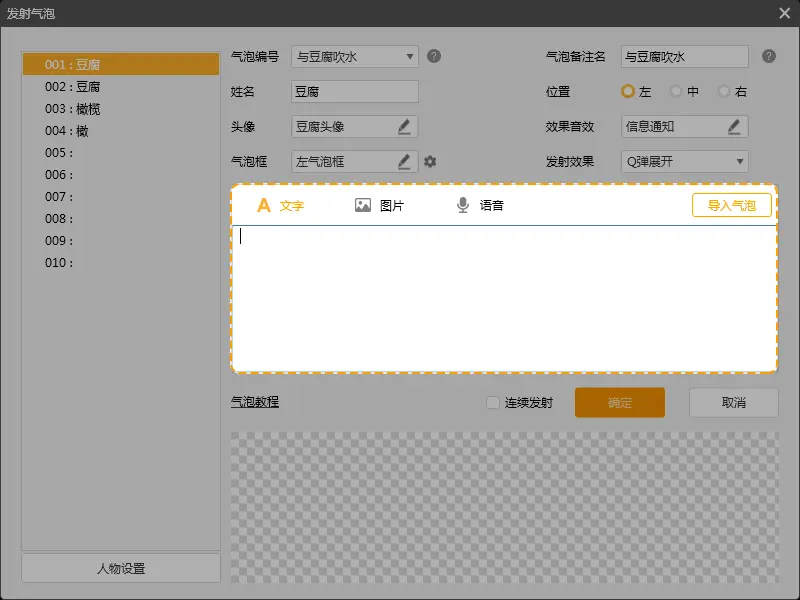The image size is (800, 600).
Task: Click the pencil icon in 左气泡框 field
Action: coord(404,161)
